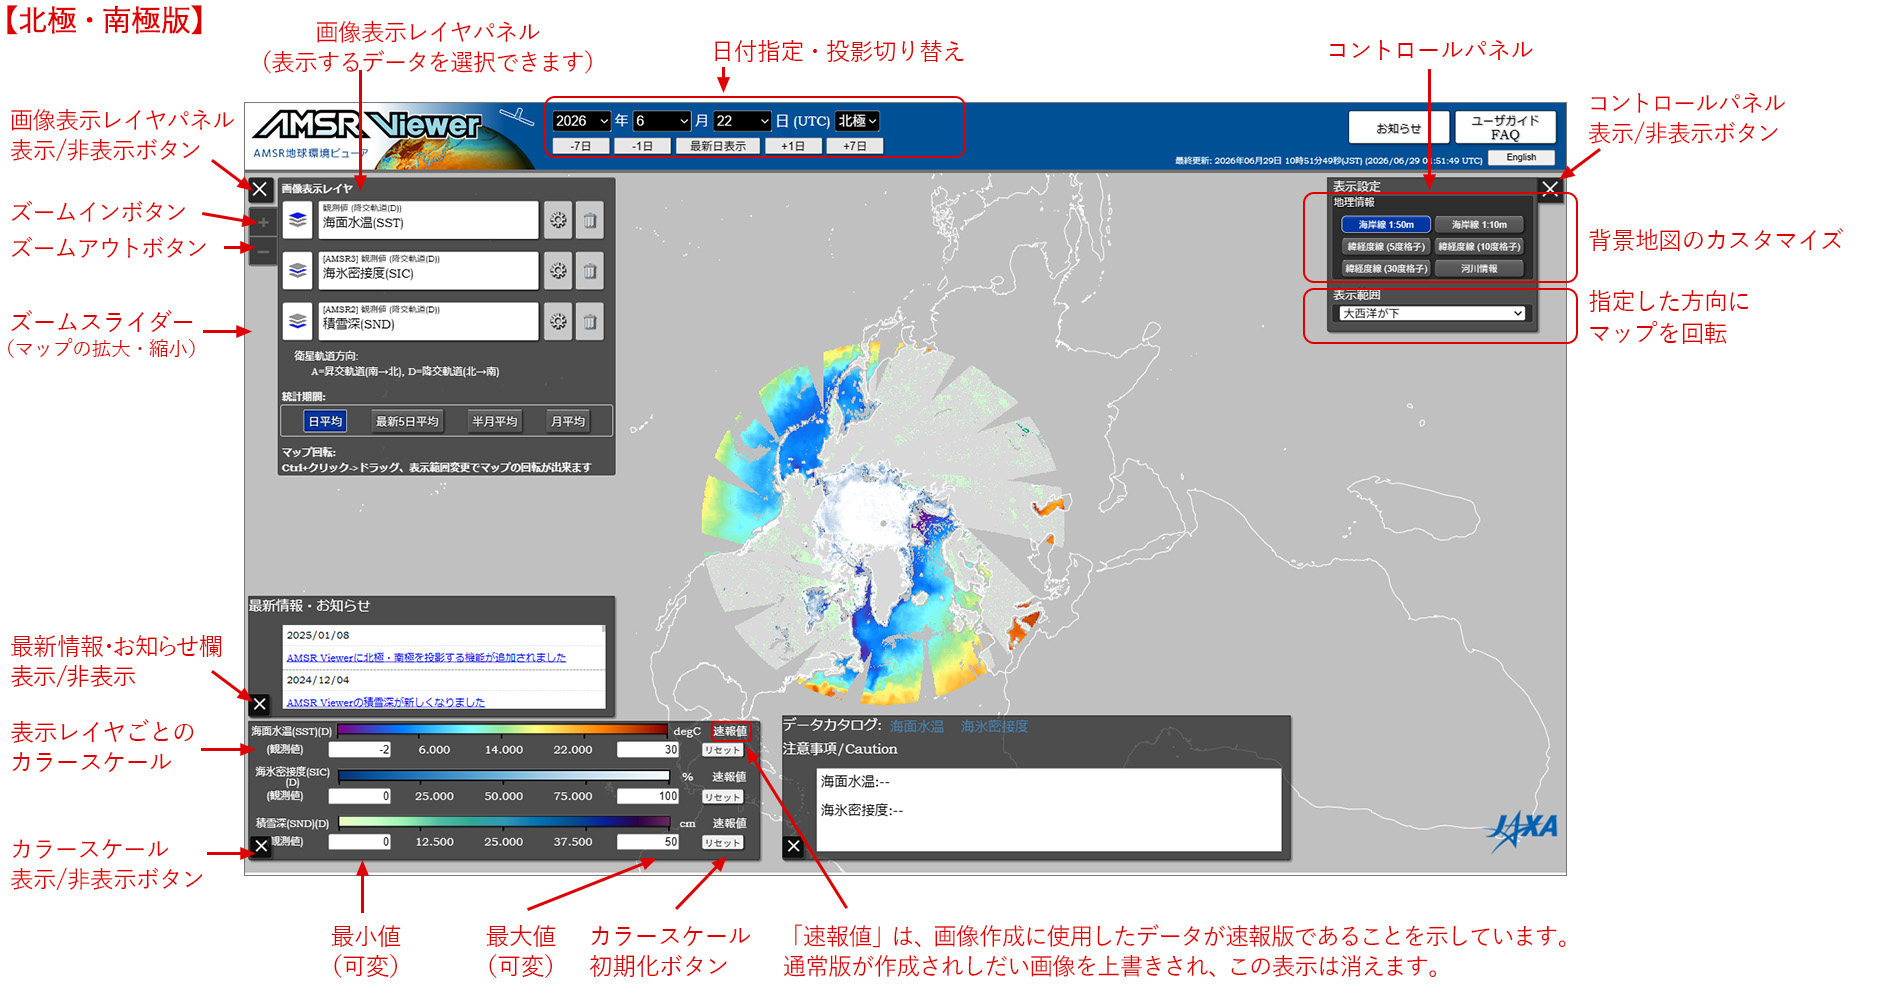Hide the 画像表示レイヤ panel with its X button

(x=260, y=189)
